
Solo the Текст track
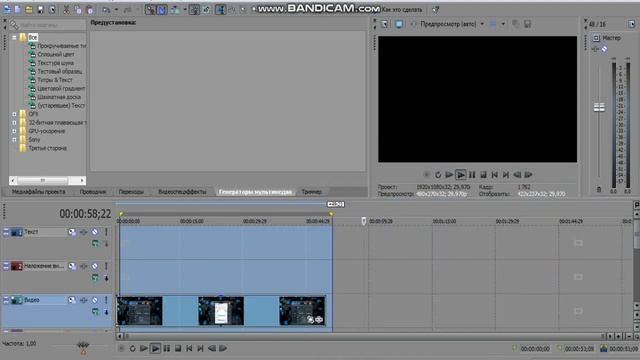click(106, 232)
